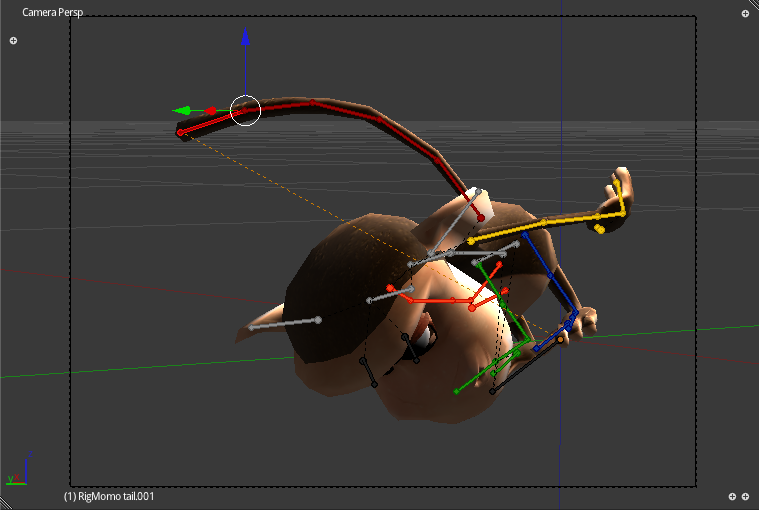This screenshot has width=759, height=510.
Task: Click the "(1) RigMomo tail.001" object label
Action: (109, 496)
